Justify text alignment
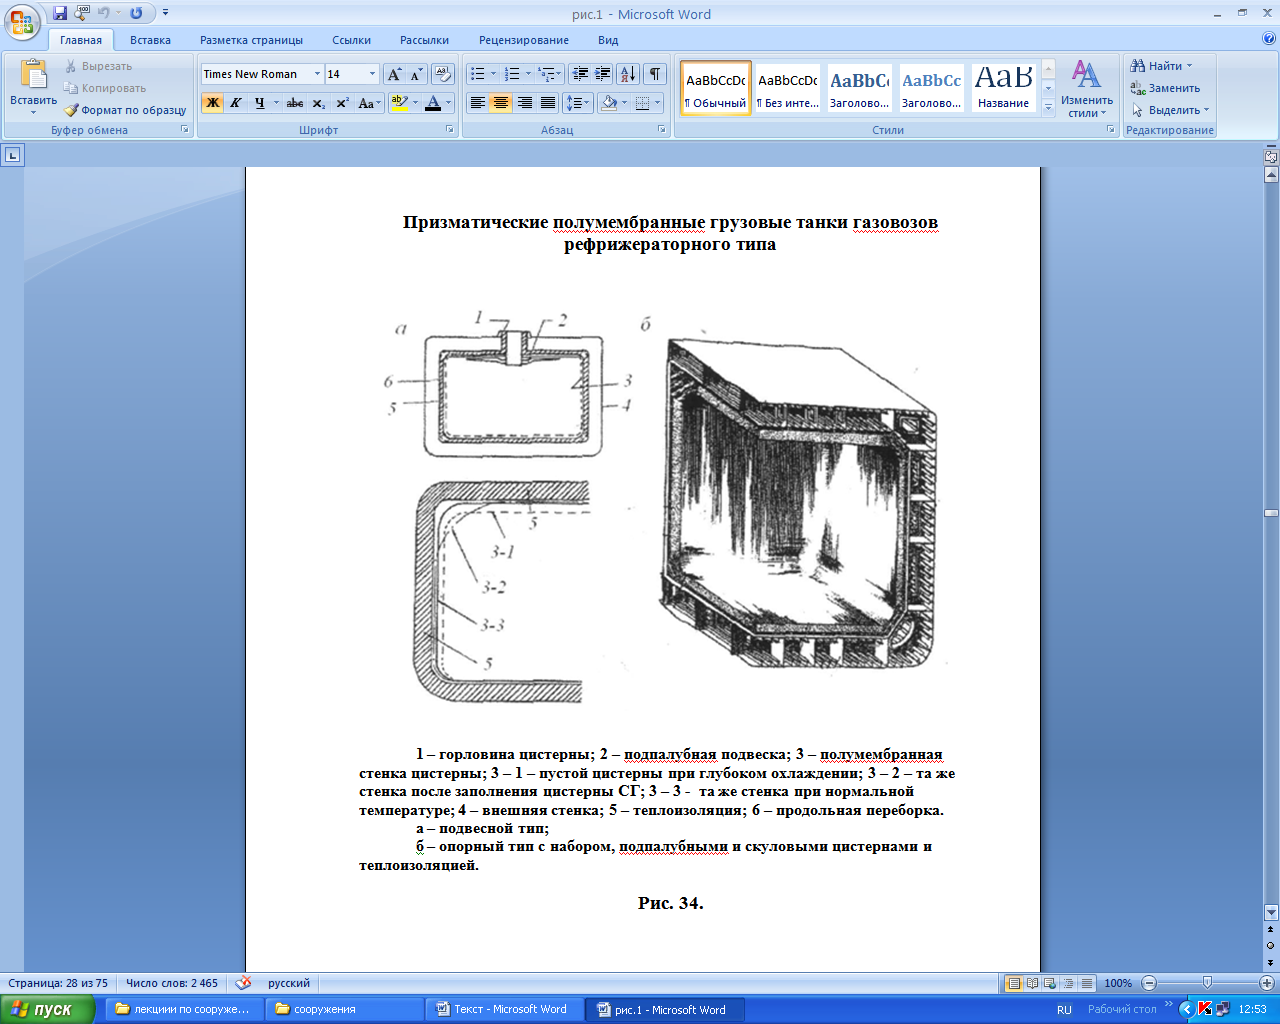The height and width of the screenshot is (1024, 1280). [547, 103]
